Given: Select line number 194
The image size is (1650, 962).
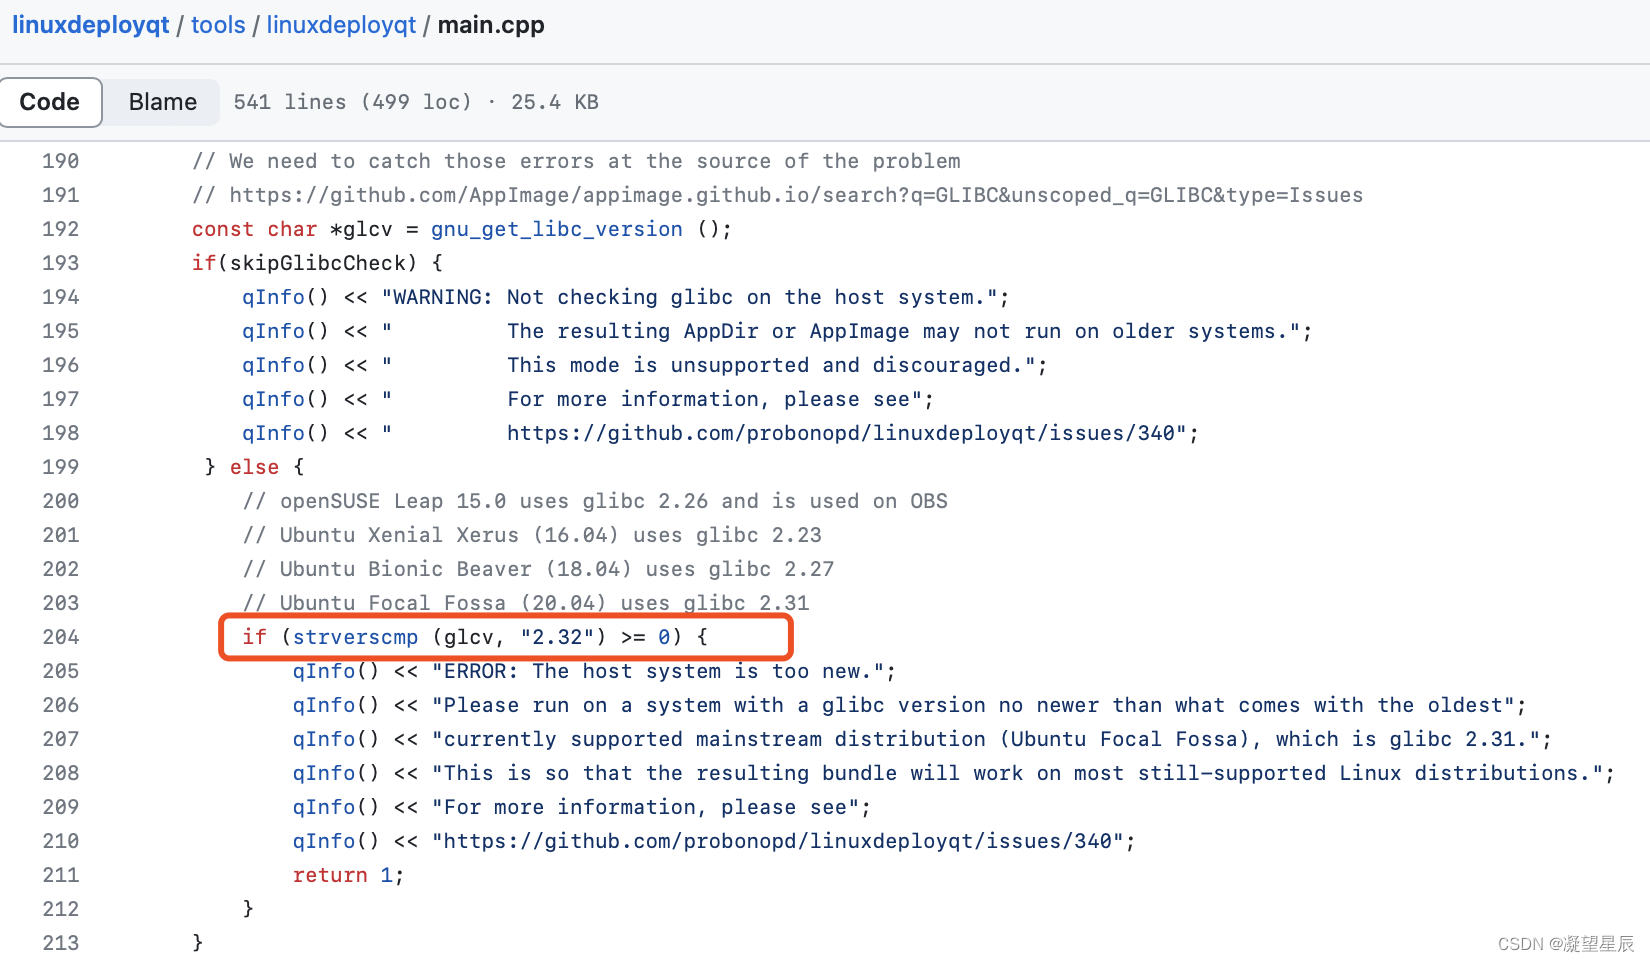Looking at the screenshot, I should 60,297.
